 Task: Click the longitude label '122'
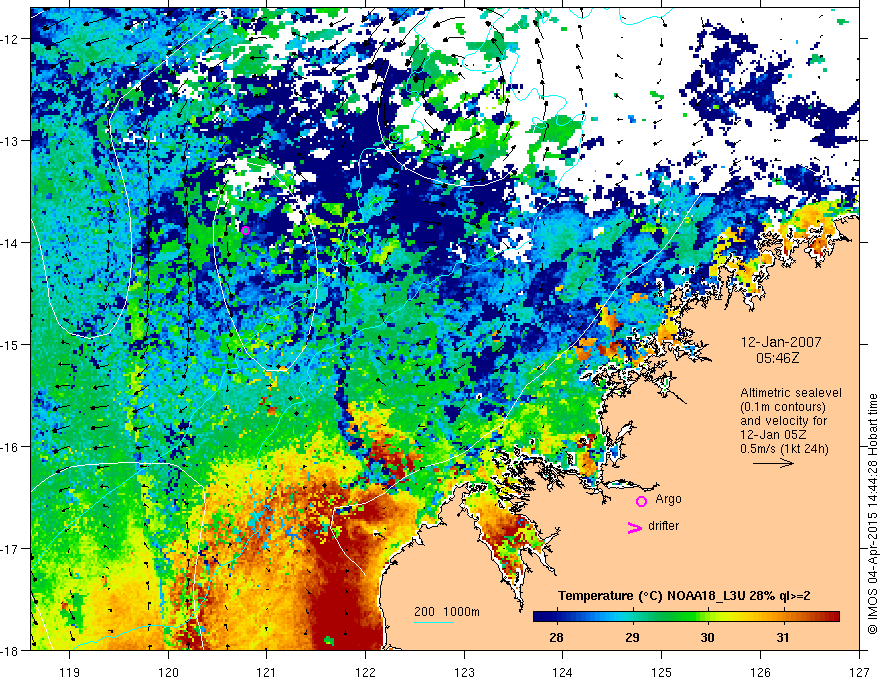[x=365, y=672]
